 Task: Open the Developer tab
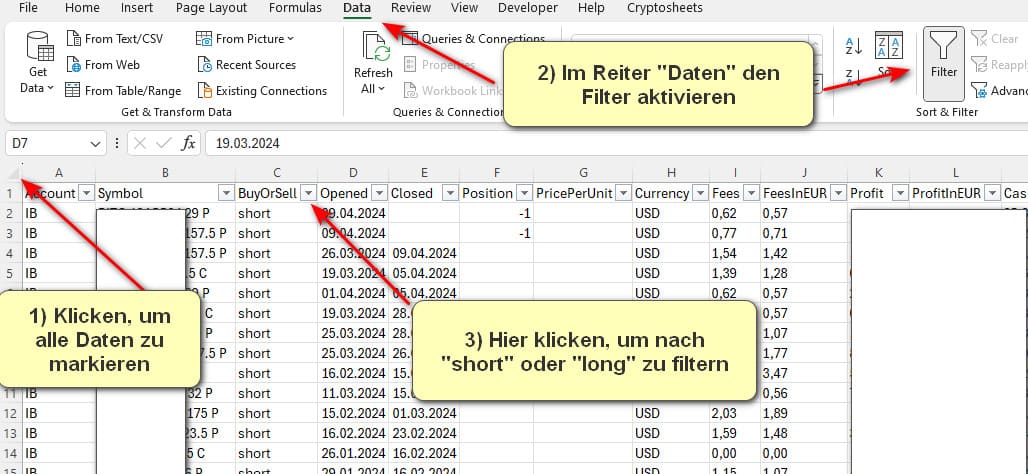[528, 8]
